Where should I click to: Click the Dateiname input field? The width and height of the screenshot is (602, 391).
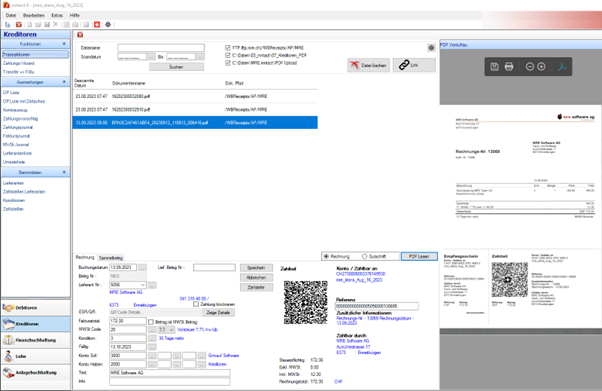coord(161,48)
